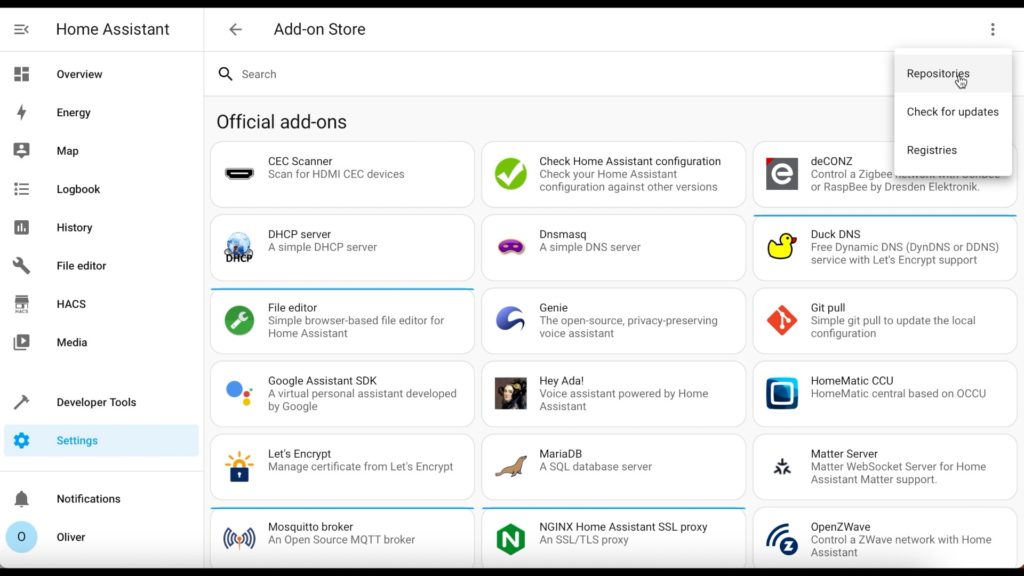Choose Check for updates menu item
The image size is (1024, 576).
(x=953, y=112)
